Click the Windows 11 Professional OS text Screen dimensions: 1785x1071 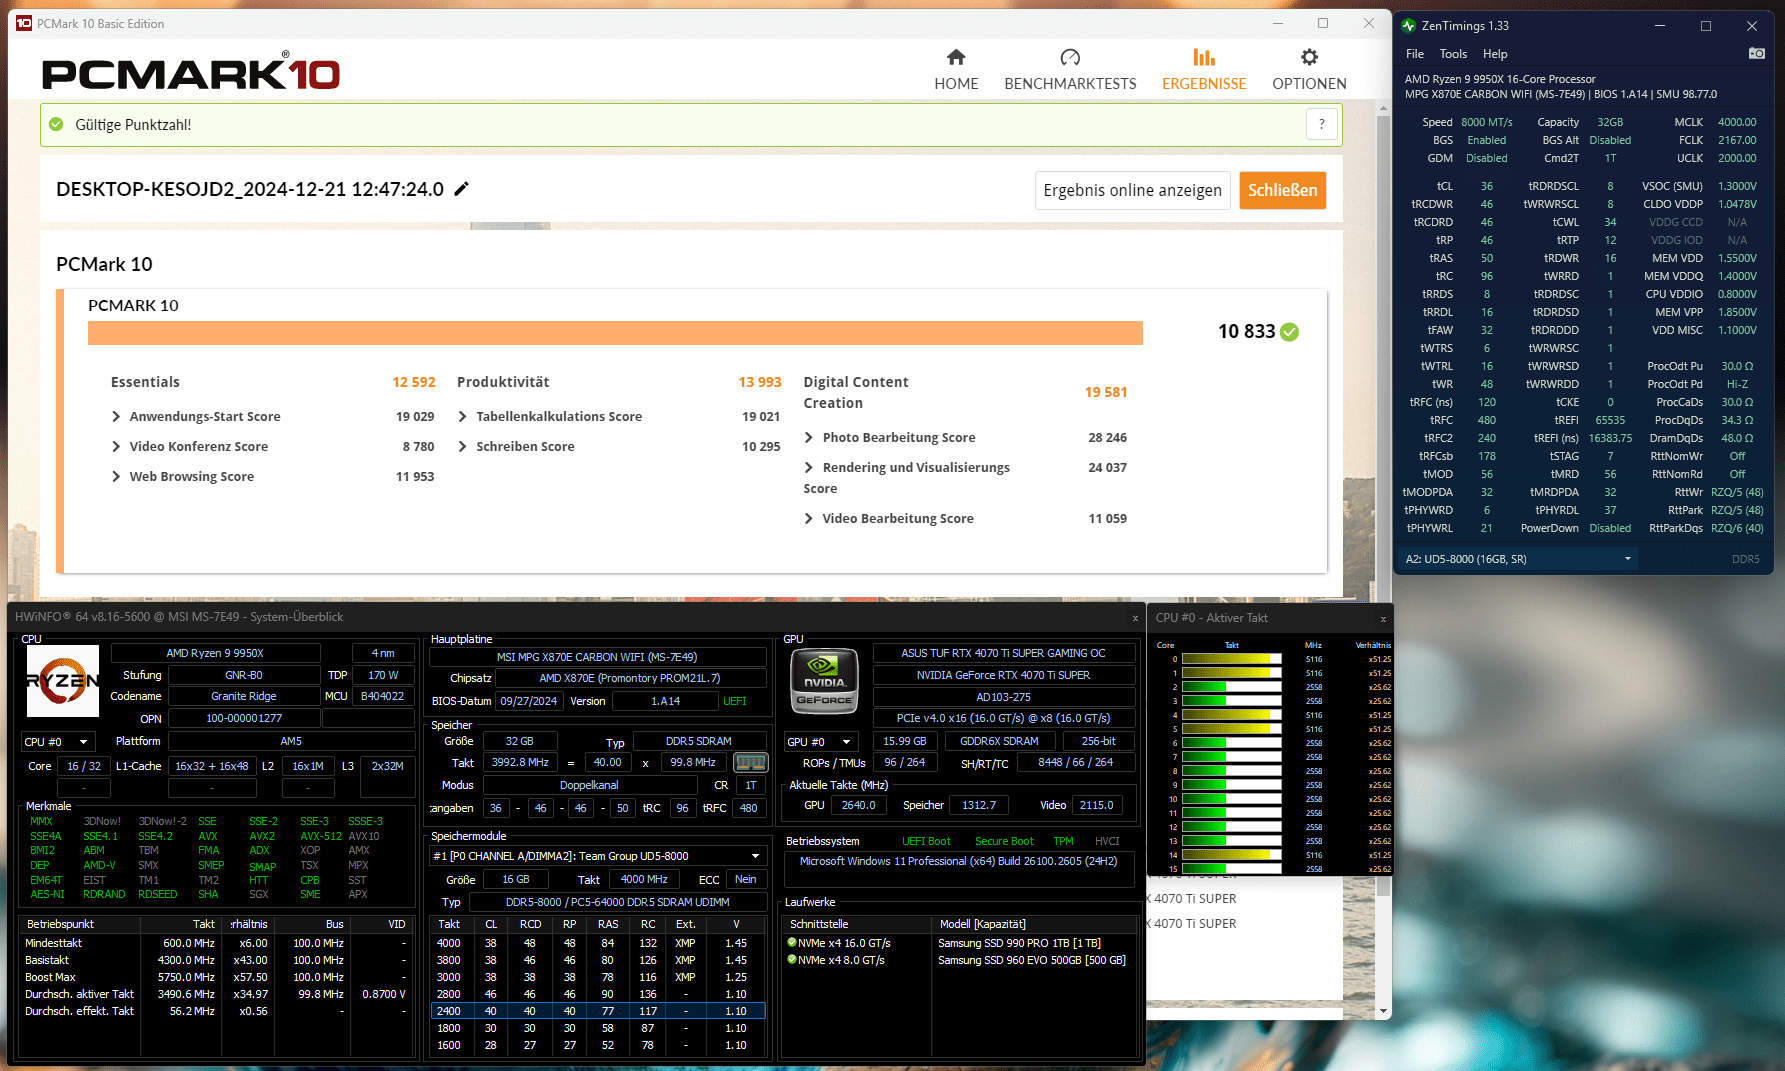tap(959, 862)
